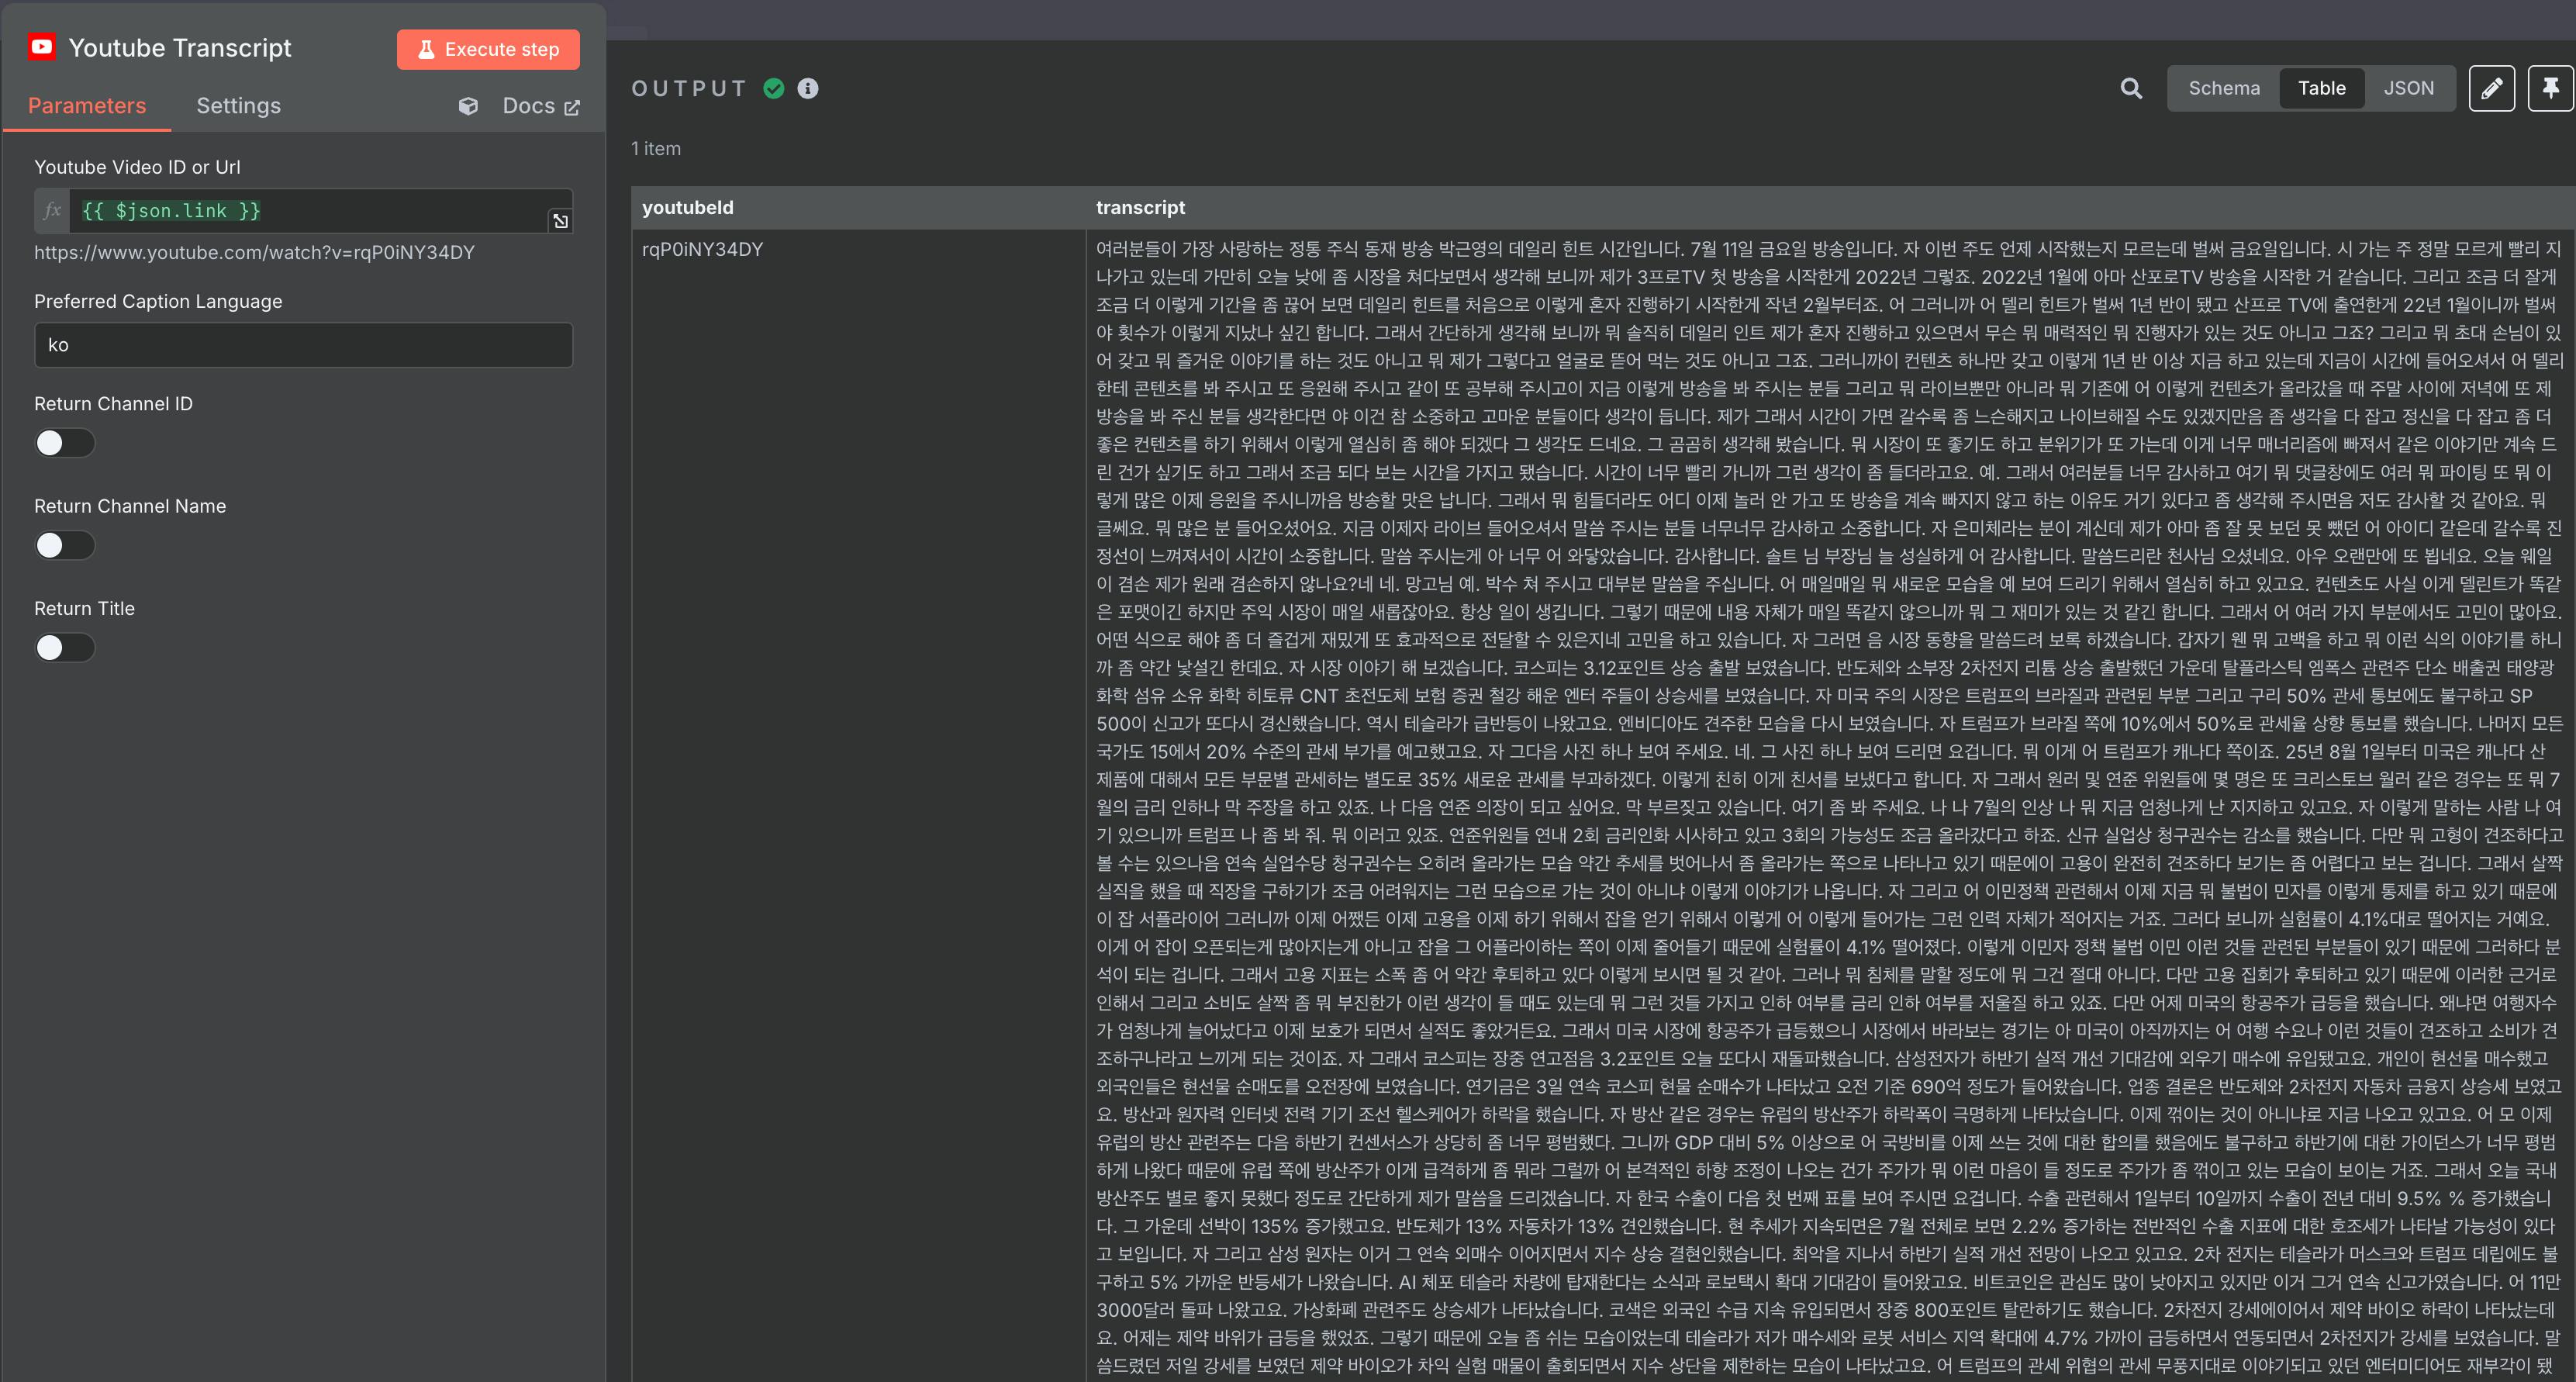Image resolution: width=2576 pixels, height=1382 pixels.
Task: Click the fx expression icon
Action: (53, 211)
